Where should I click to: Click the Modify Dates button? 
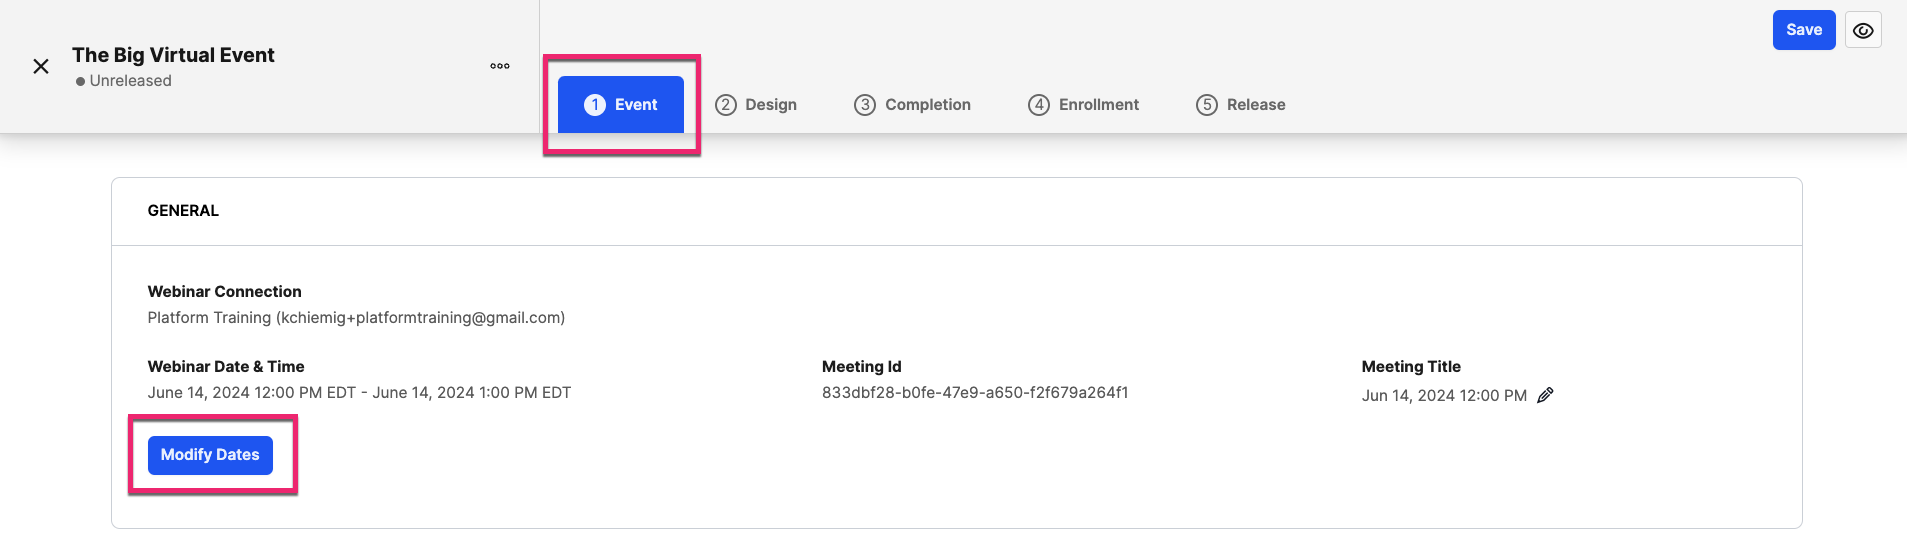coord(210,455)
